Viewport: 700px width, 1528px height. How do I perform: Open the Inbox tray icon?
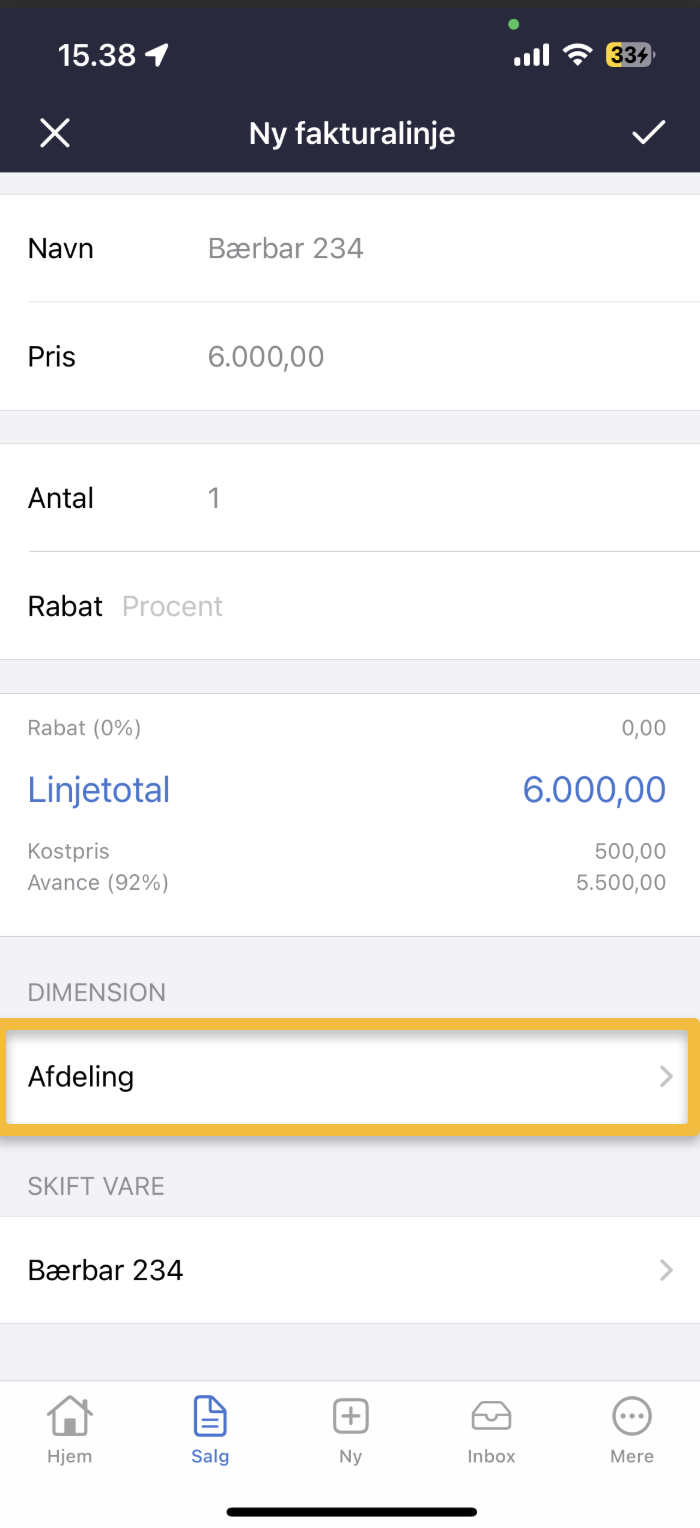[x=491, y=1417]
